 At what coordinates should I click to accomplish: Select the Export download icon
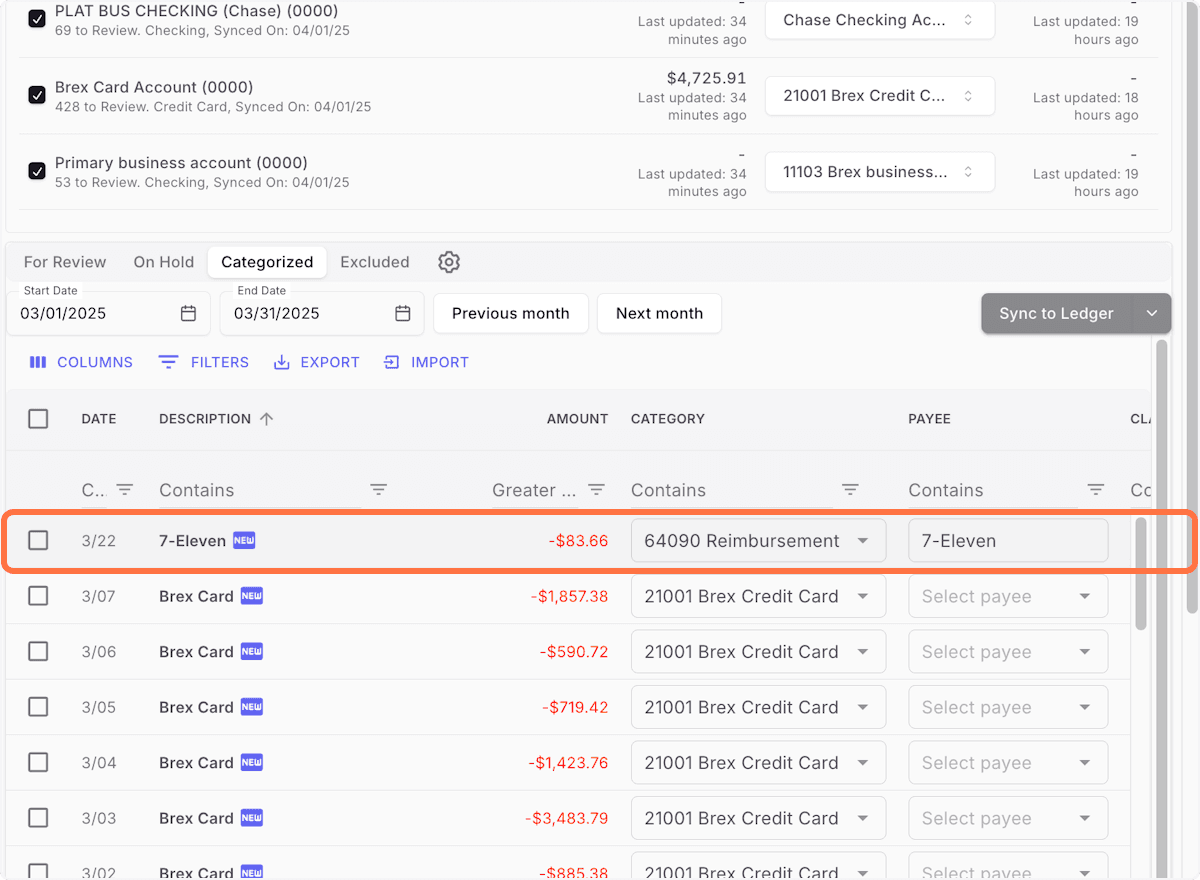click(281, 362)
